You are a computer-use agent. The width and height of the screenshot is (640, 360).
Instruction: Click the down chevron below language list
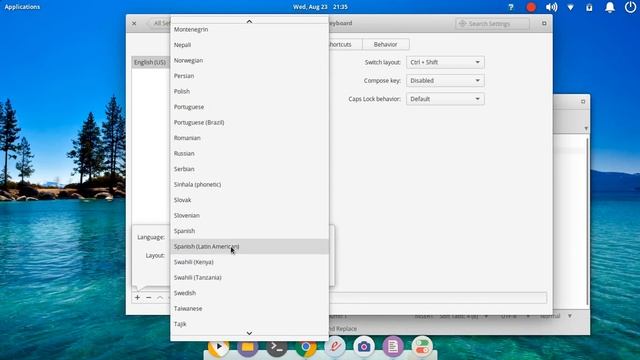tap(249, 333)
